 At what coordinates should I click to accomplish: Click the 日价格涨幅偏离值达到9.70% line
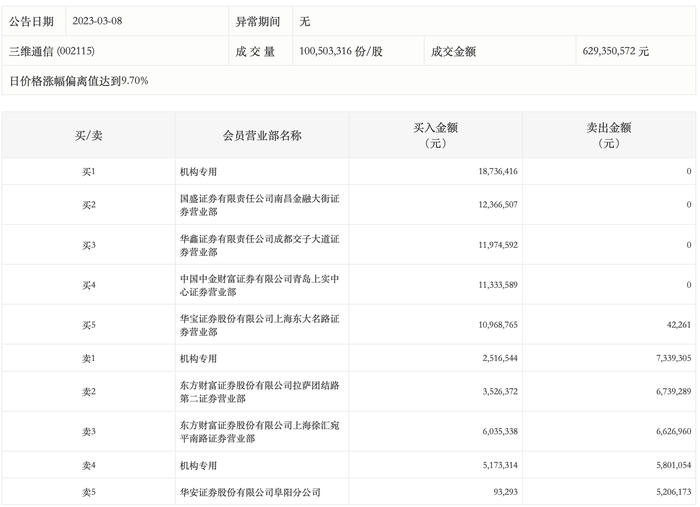79,81
